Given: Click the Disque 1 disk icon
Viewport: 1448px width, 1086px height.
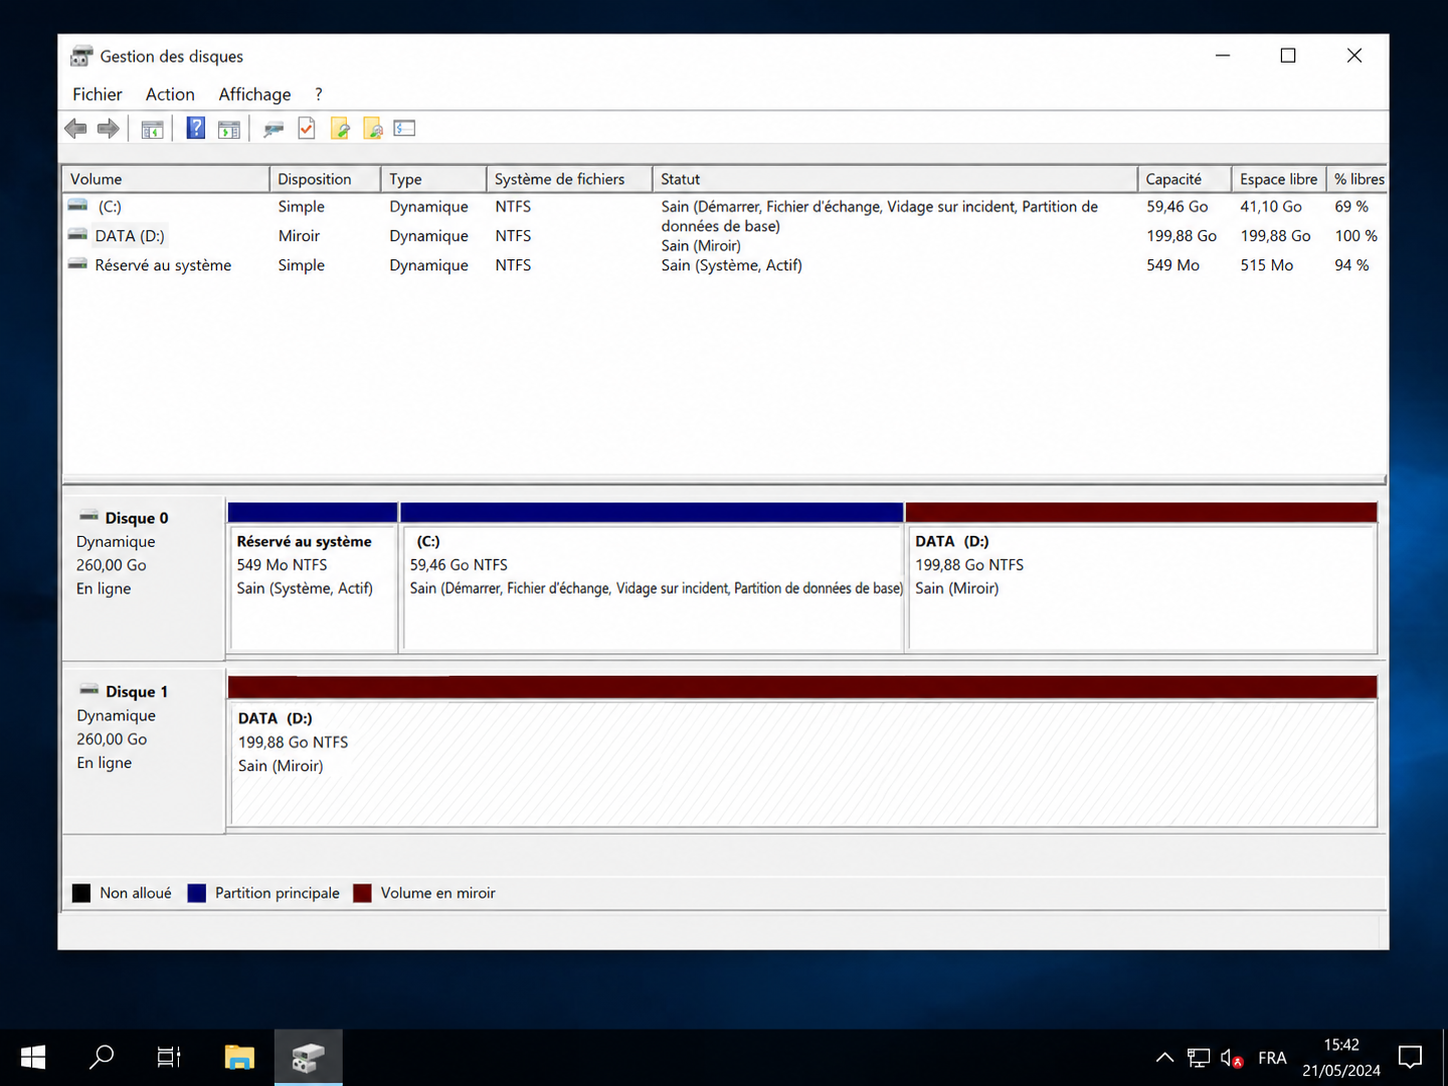Looking at the screenshot, I should point(89,691).
